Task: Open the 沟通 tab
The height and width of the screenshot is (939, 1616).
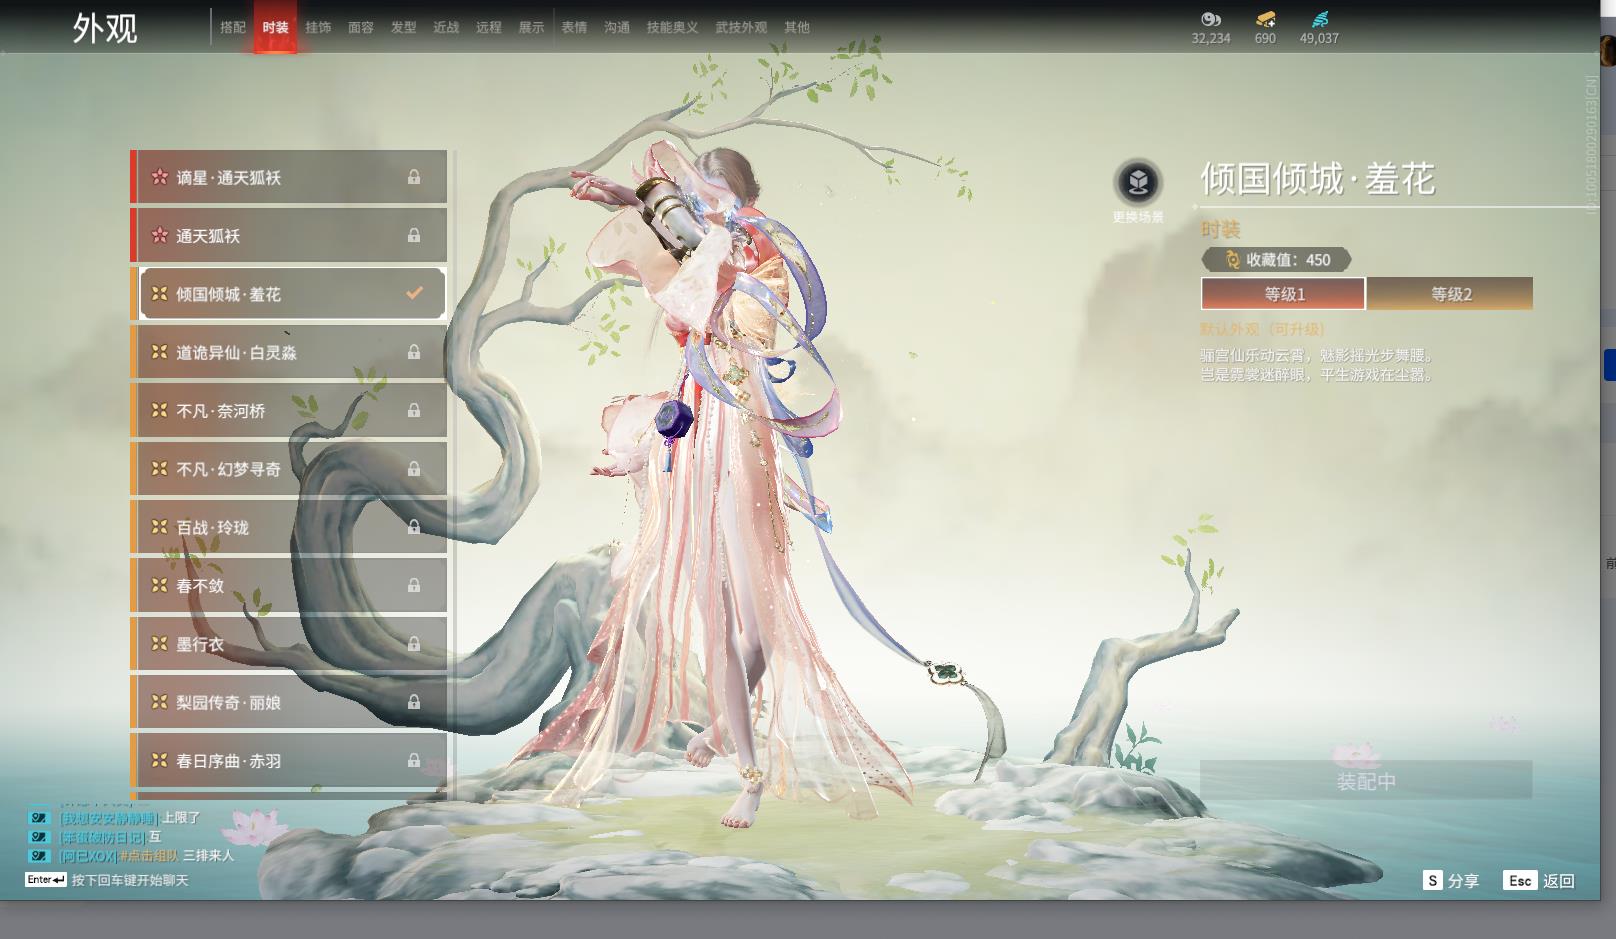Action: tap(617, 27)
